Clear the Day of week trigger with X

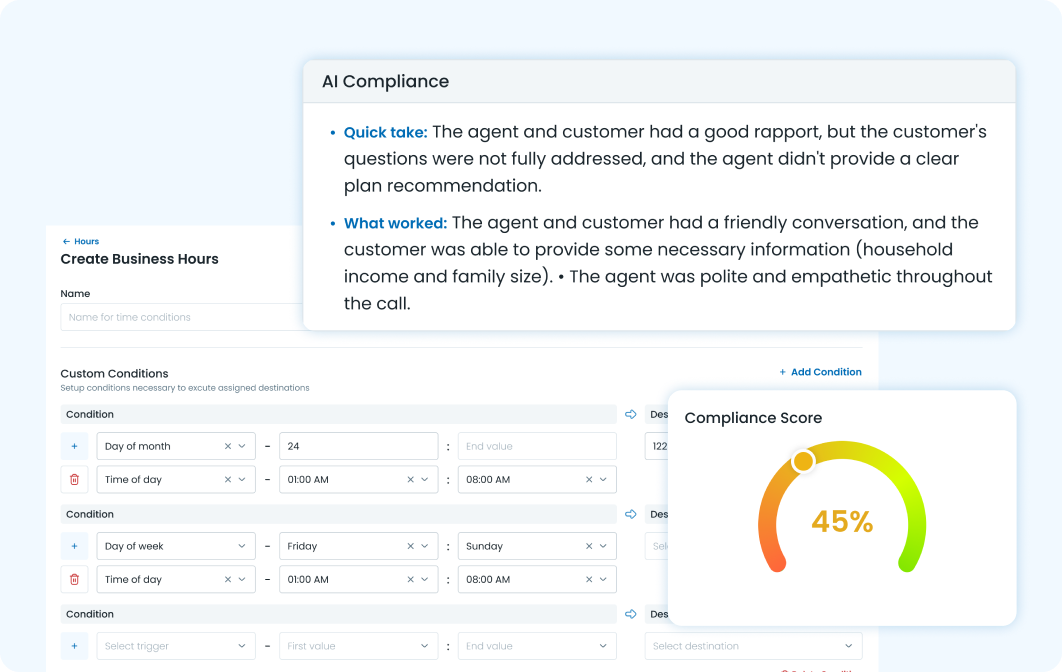227,546
